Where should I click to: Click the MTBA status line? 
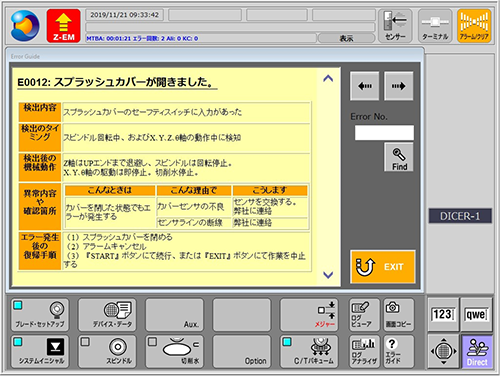point(201,38)
